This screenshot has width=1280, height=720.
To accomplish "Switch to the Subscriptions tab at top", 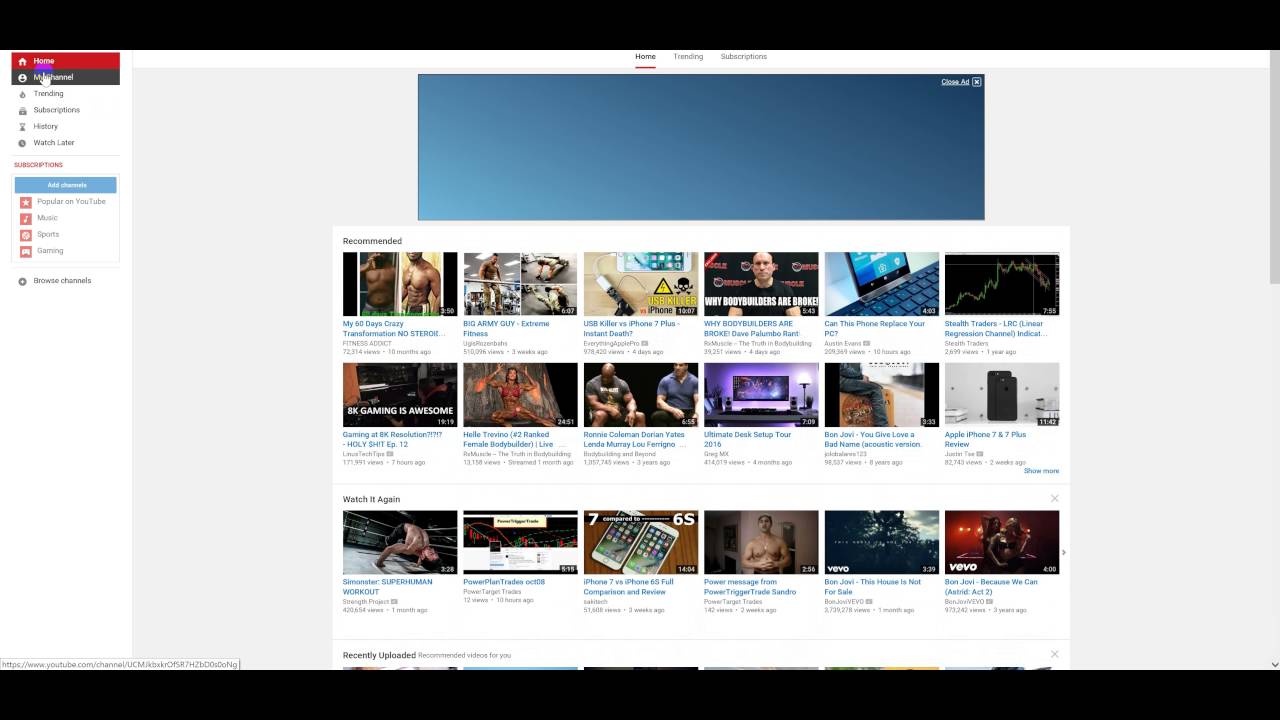I will tap(744, 57).
